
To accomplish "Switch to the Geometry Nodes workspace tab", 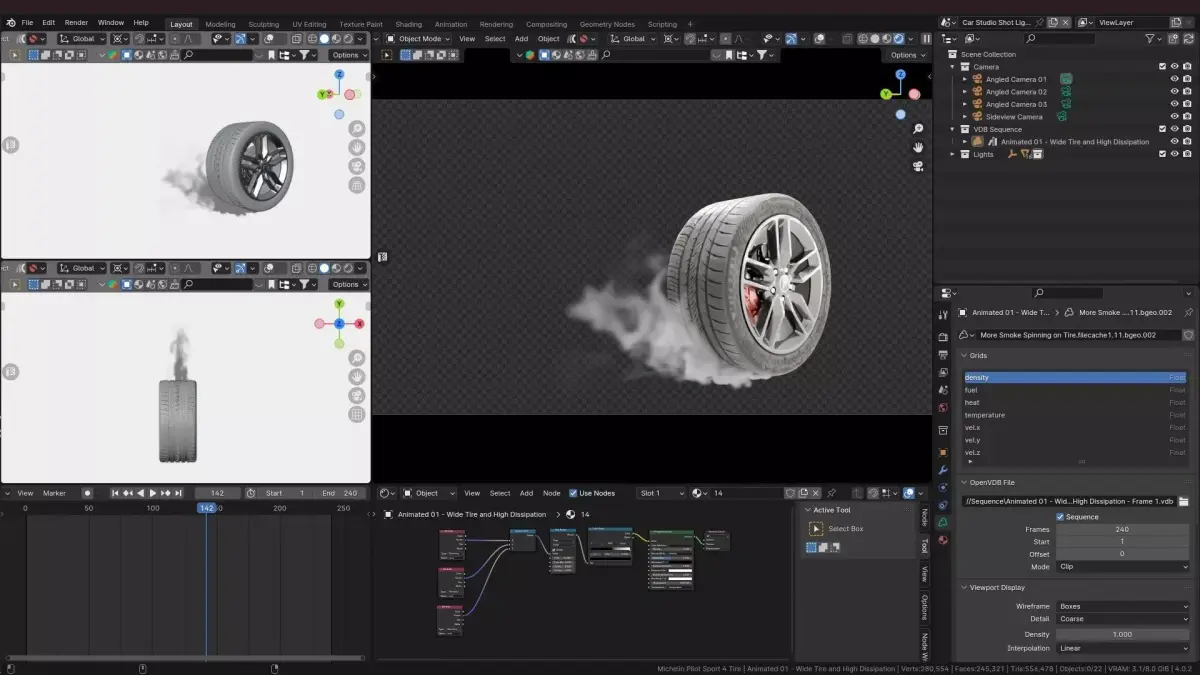I will pyautogui.click(x=607, y=24).
